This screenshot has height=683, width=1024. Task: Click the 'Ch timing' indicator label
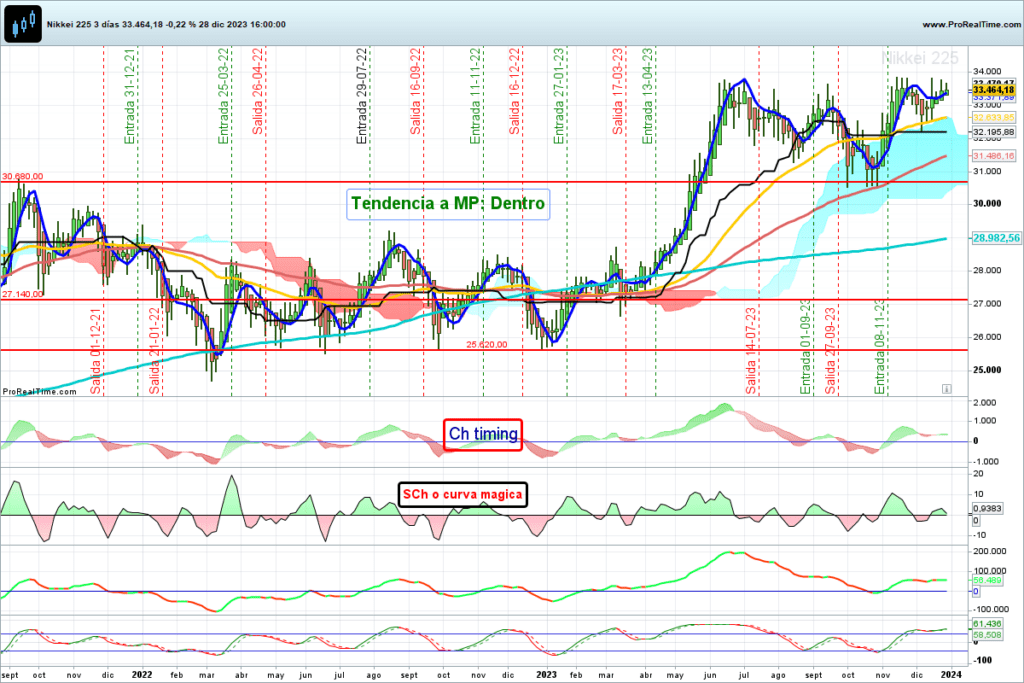[483, 434]
